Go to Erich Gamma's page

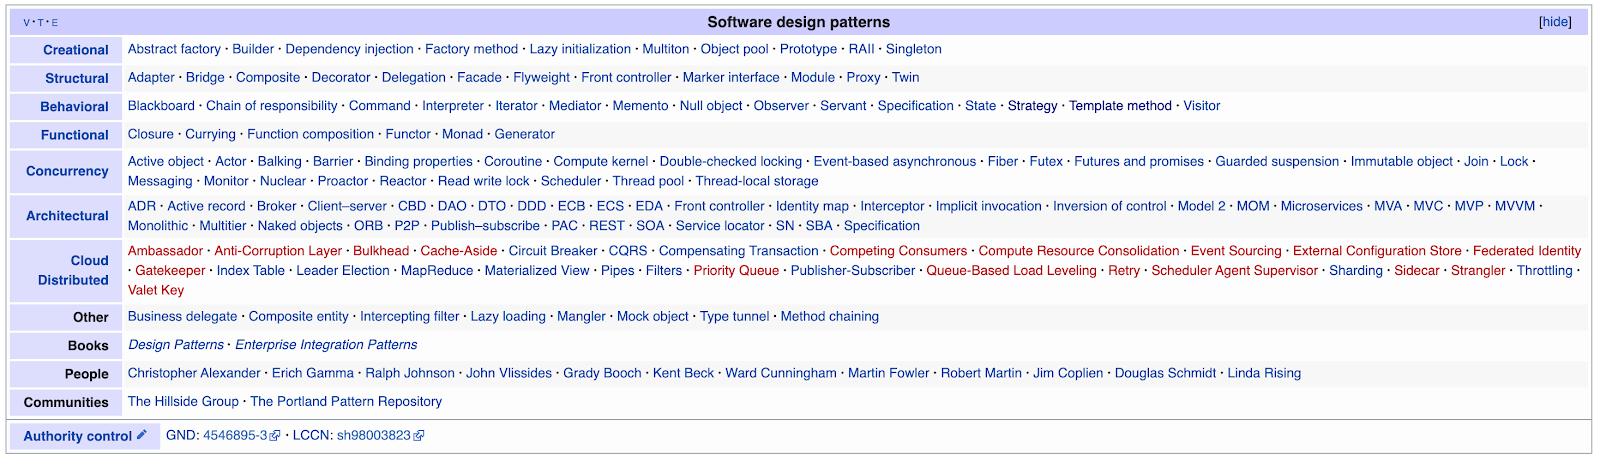(312, 373)
